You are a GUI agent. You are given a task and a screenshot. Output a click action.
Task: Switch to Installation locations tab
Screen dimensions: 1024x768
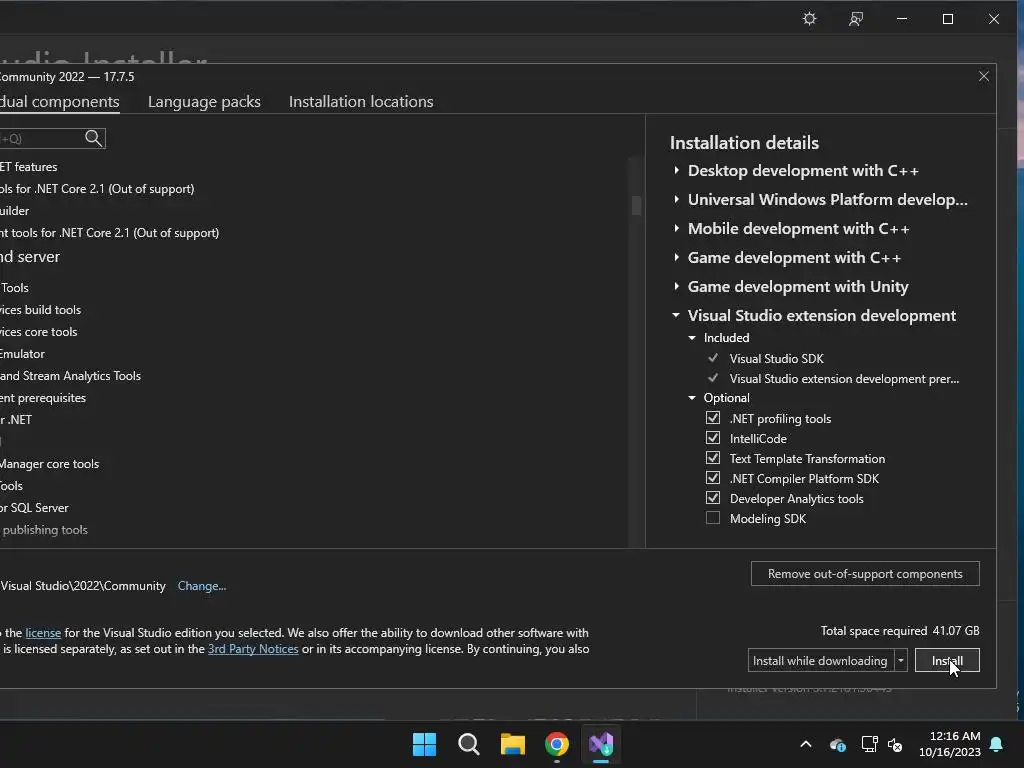361,102
